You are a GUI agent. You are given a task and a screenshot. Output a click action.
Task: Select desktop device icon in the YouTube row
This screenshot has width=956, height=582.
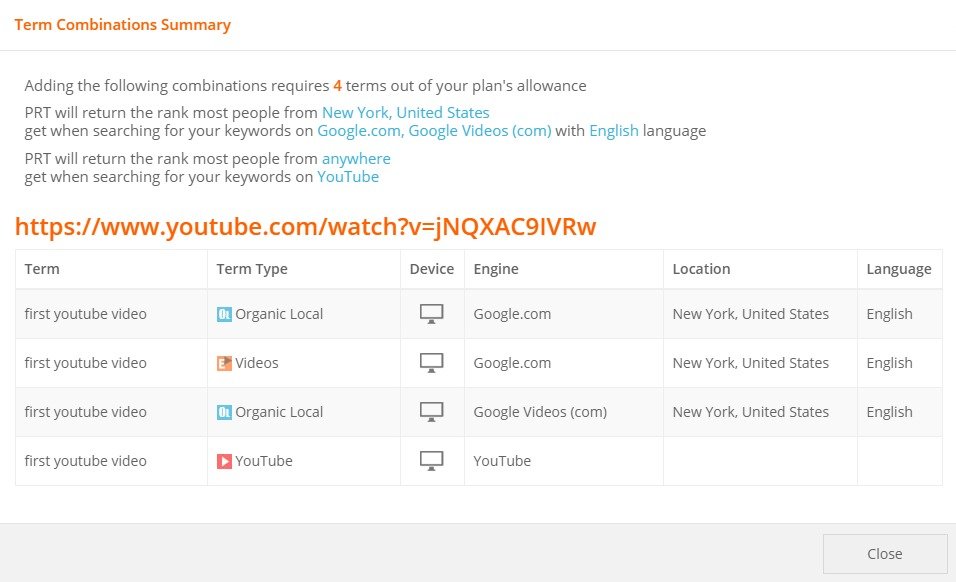tap(431, 461)
